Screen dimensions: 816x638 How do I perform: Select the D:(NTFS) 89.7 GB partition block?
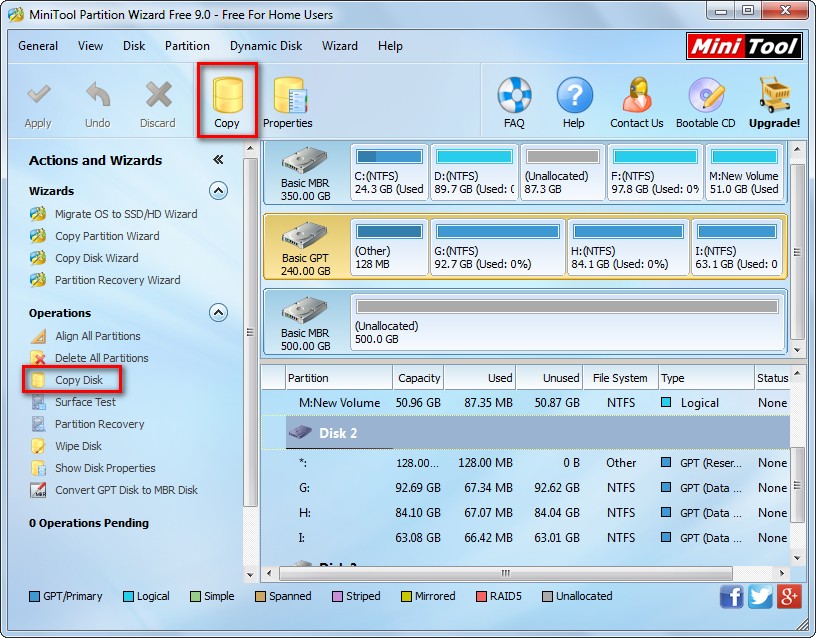pyautogui.click(x=474, y=172)
